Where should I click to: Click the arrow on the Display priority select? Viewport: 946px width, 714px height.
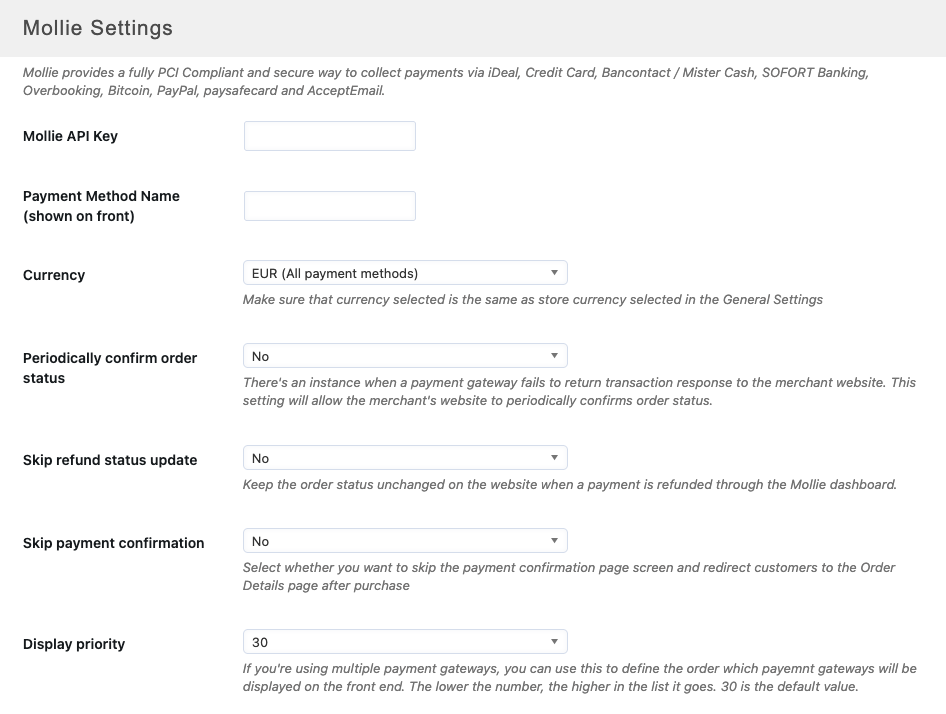click(x=555, y=642)
